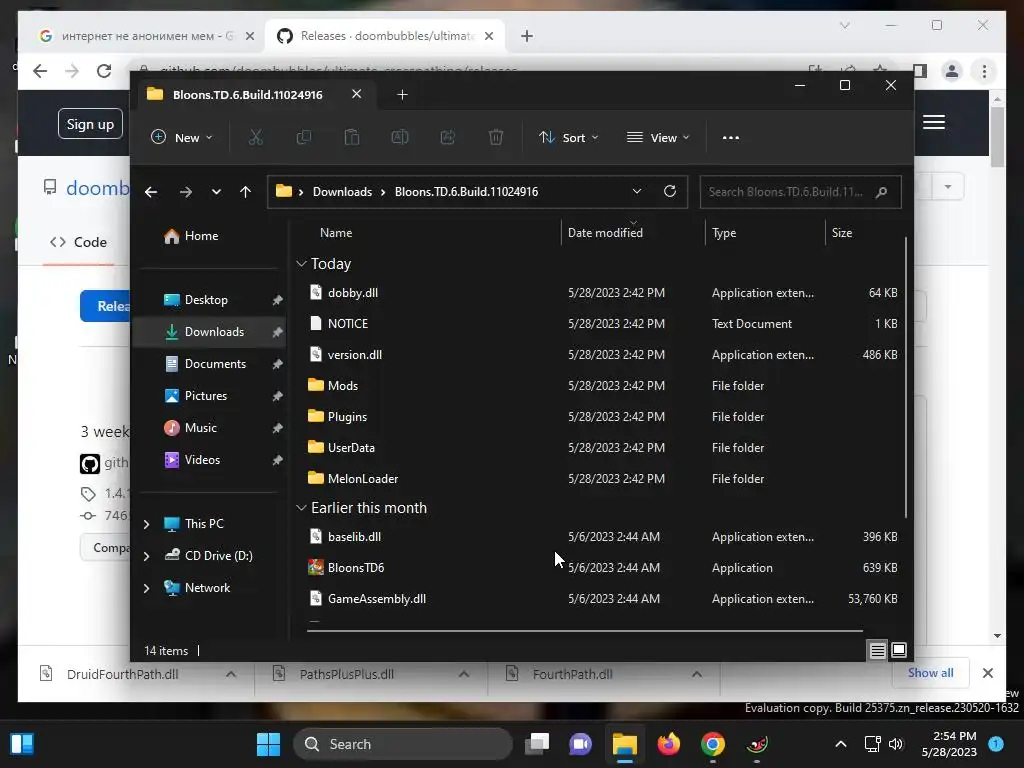This screenshot has width=1024, height=768.
Task: Click the Paste clipboard icon in Explorer toolbar
Action: (352, 137)
